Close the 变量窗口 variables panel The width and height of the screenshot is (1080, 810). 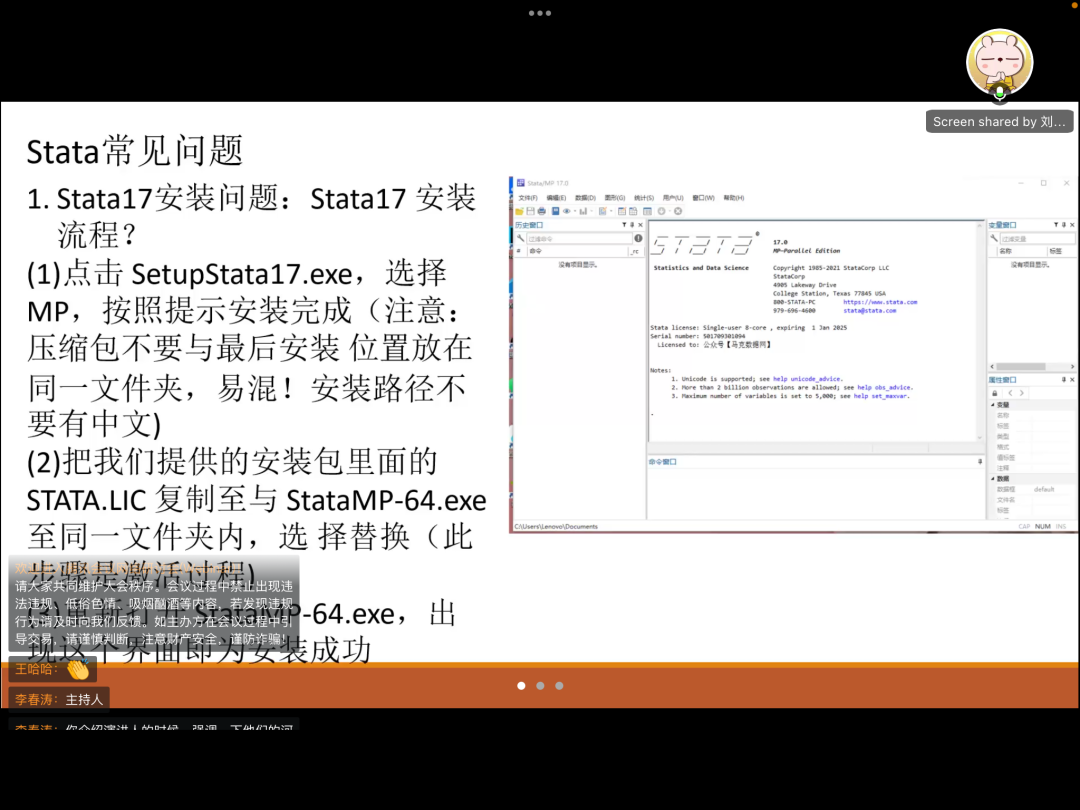tap(1072, 225)
